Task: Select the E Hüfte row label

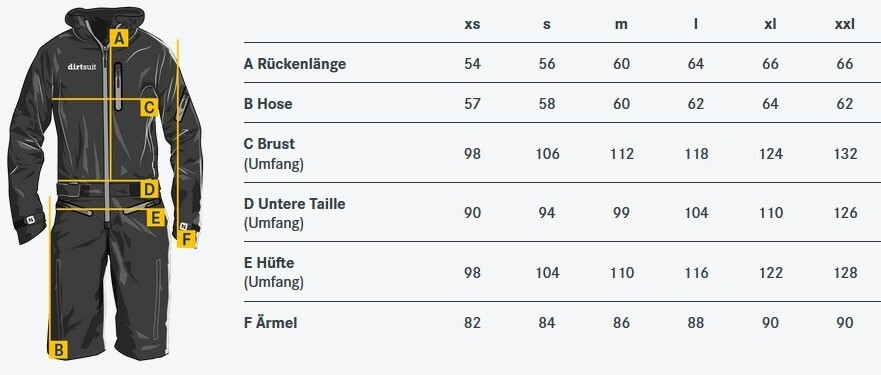Action: coord(274,273)
